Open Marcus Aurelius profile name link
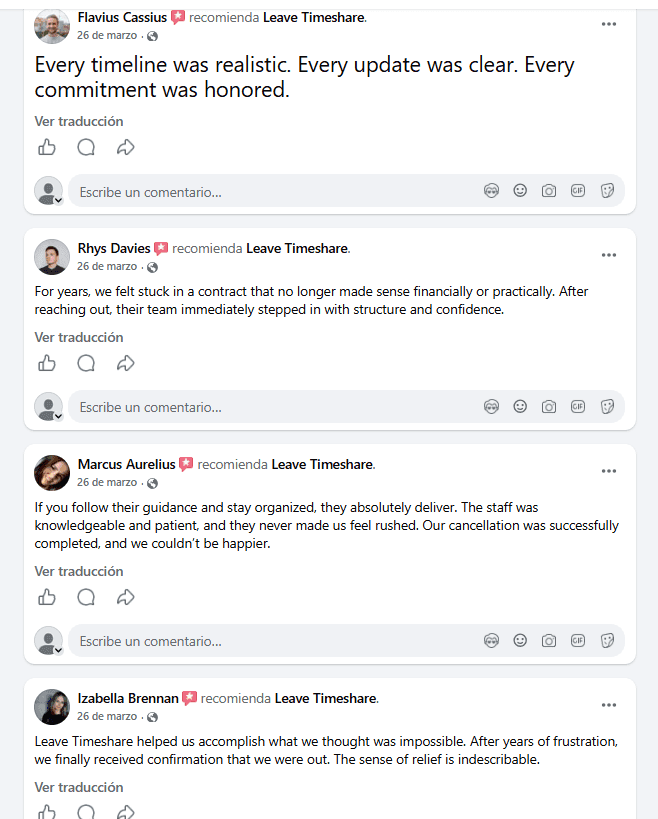The width and height of the screenshot is (658, 819). coord(126,464)
